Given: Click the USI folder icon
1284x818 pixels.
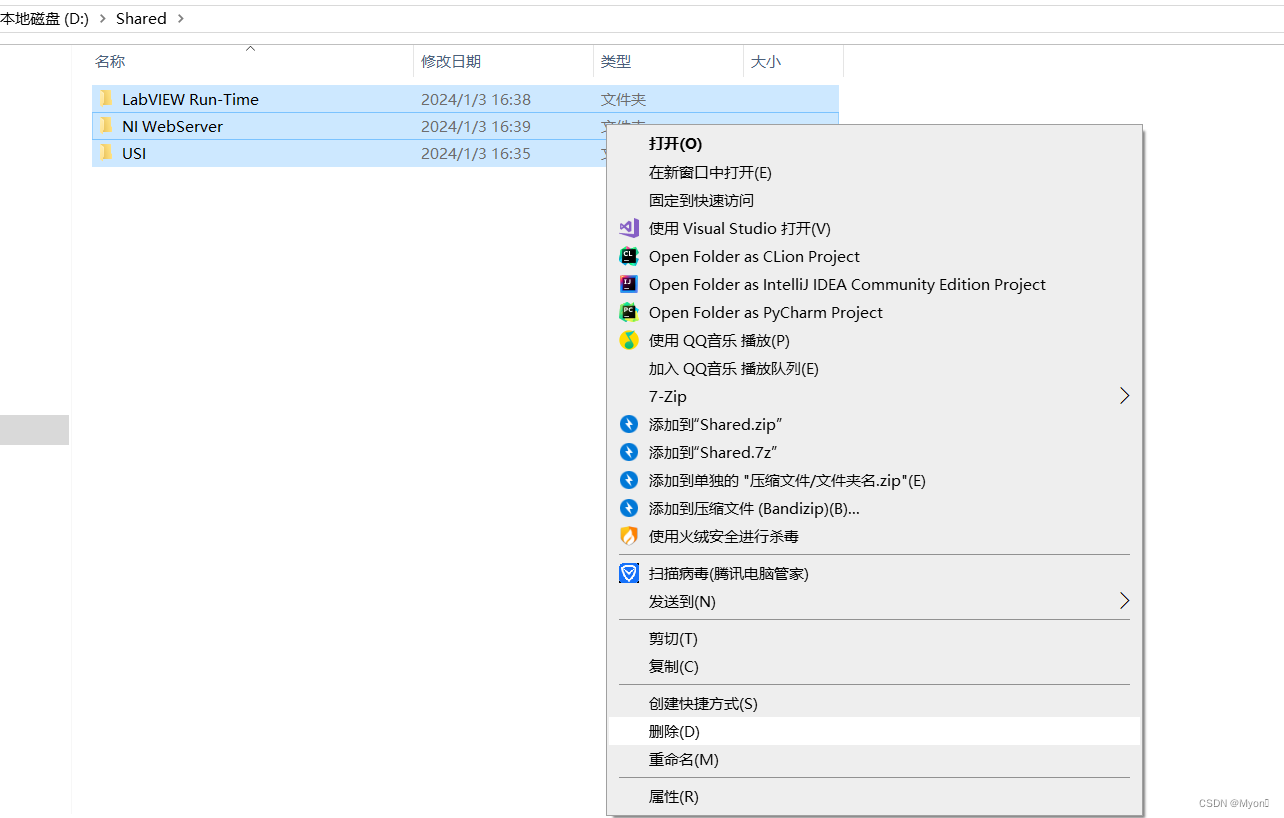Looking at the screenshot, I should point(106,153).
